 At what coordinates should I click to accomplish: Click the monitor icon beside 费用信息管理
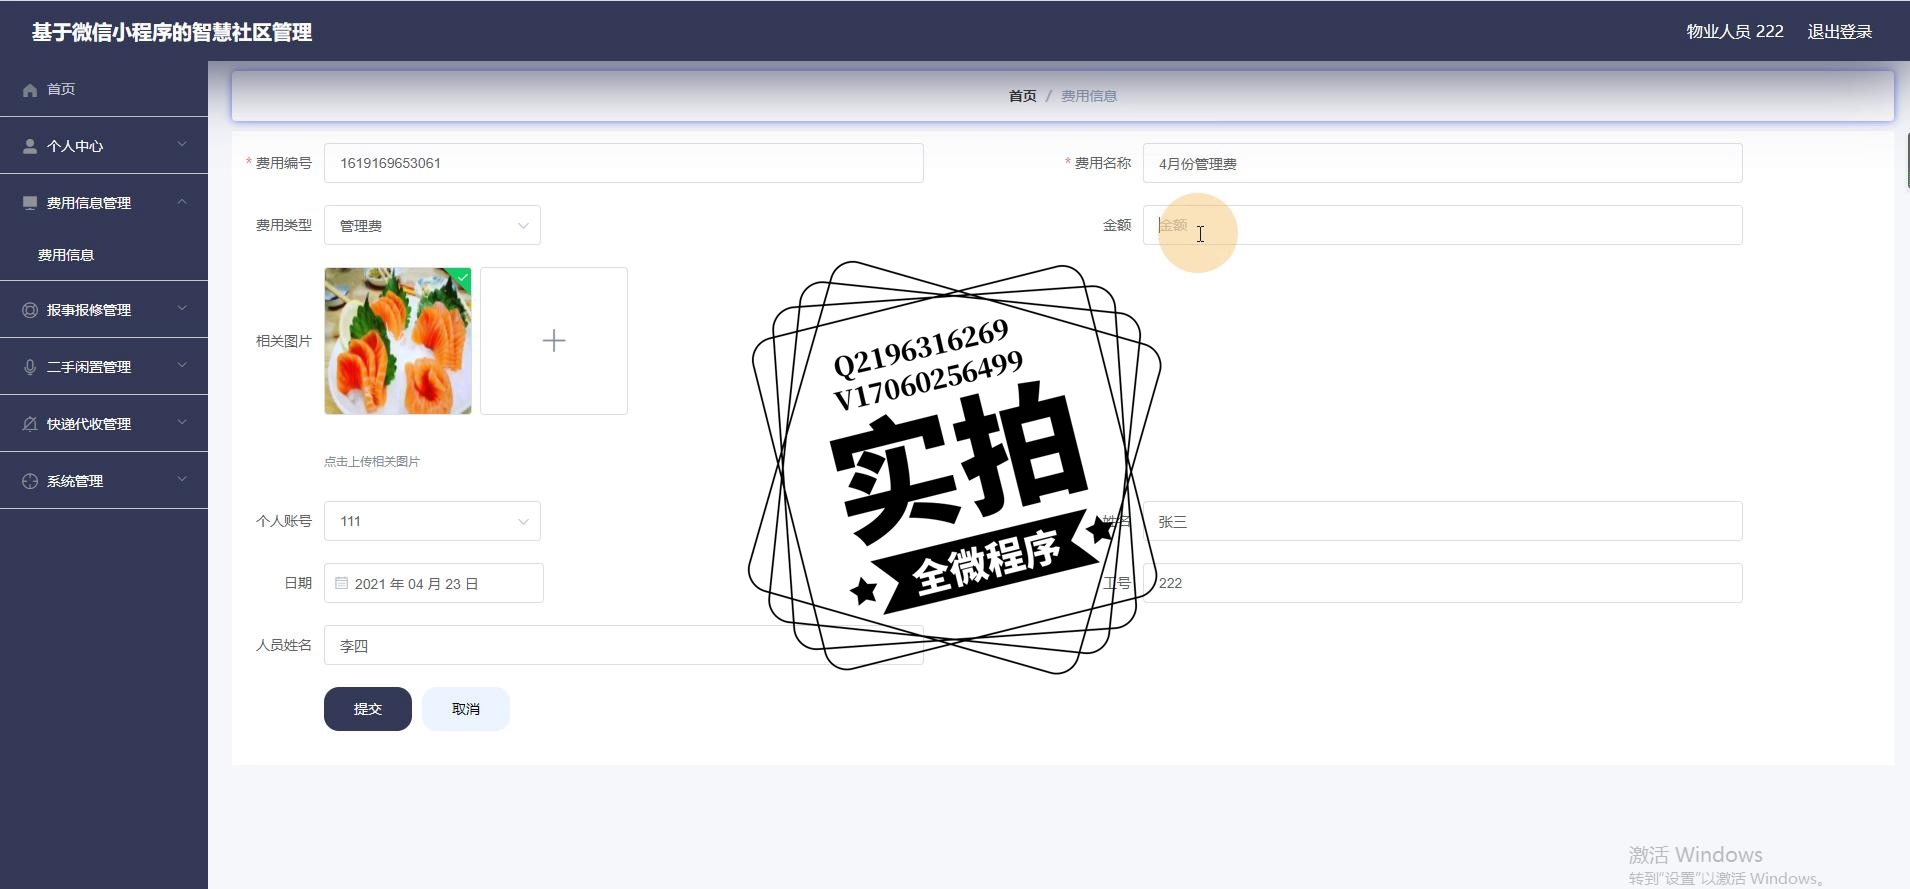point(30,203)
